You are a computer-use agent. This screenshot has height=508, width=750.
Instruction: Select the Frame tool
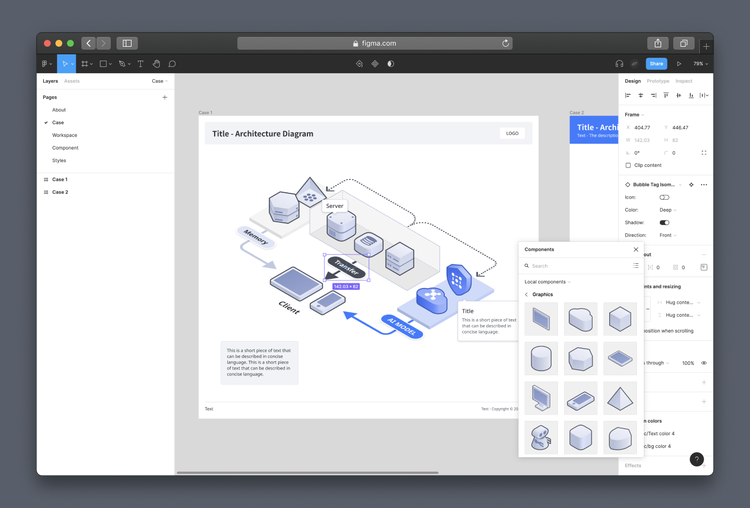pos(85,64)
